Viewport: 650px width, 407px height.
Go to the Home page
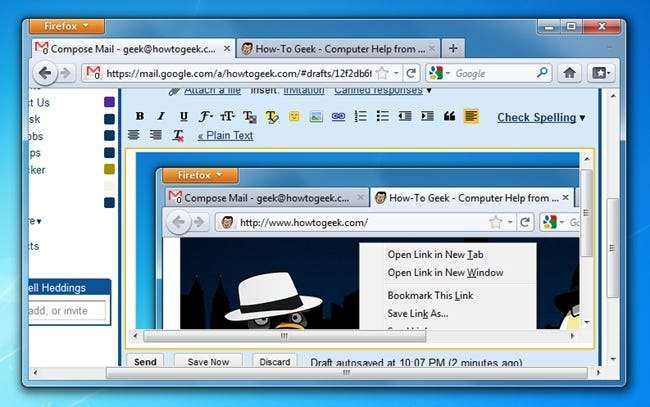click(x=569, y=73)
